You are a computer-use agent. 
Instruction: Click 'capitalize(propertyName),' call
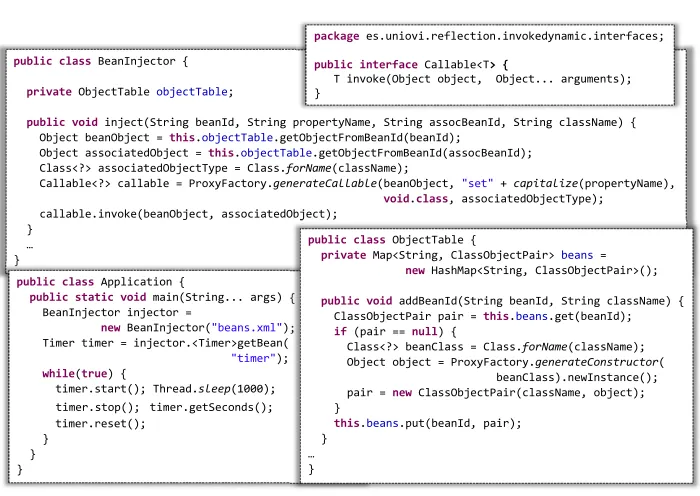pos(594,183)
